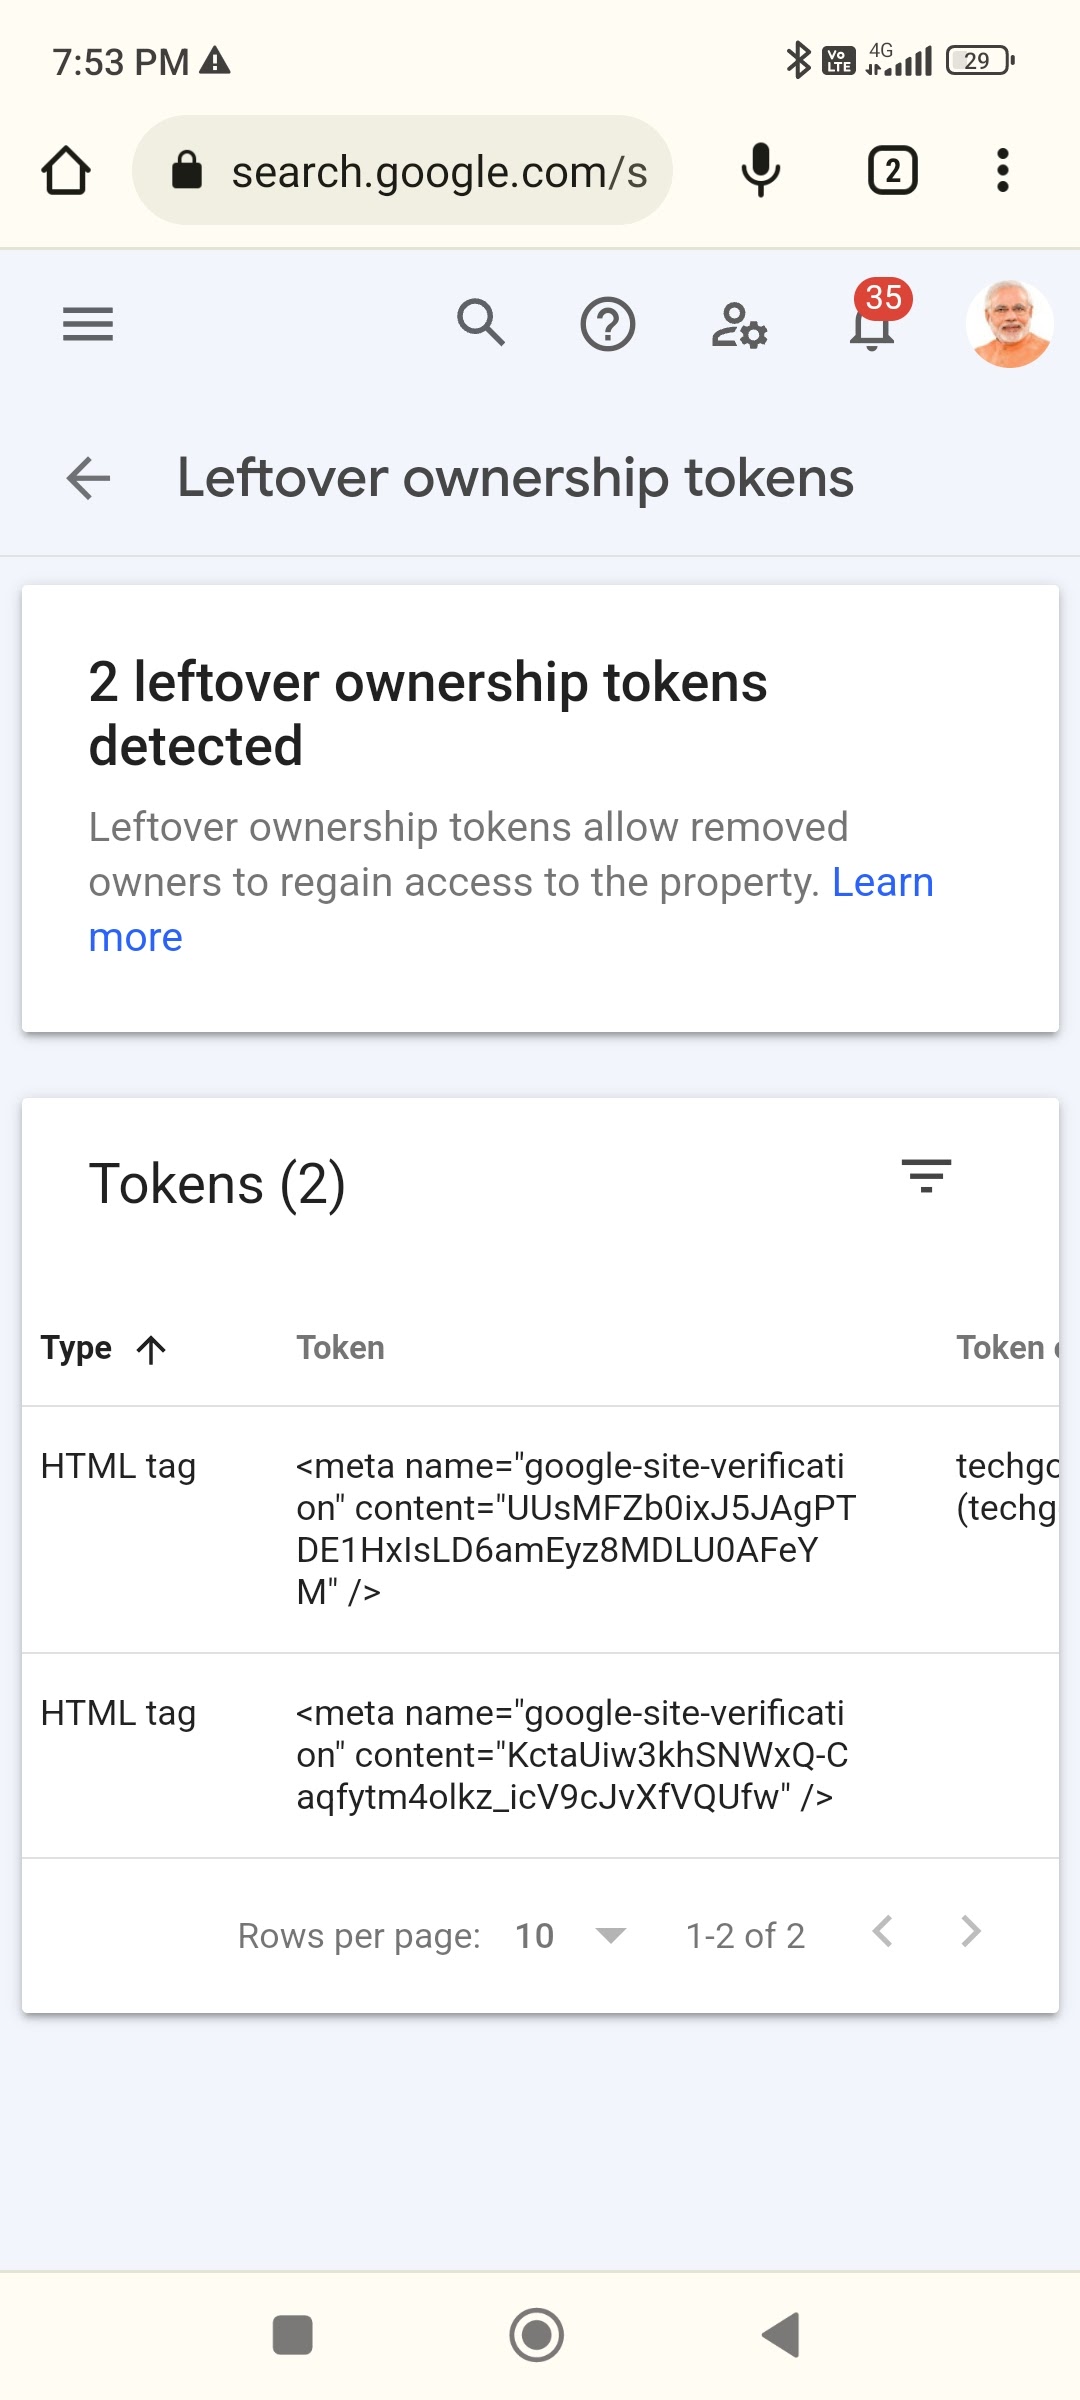The height and width of the screenshot is (2400, 1080).
Task: Open browser three-dot overflow menu
Action: click(x=1002, y=171)
